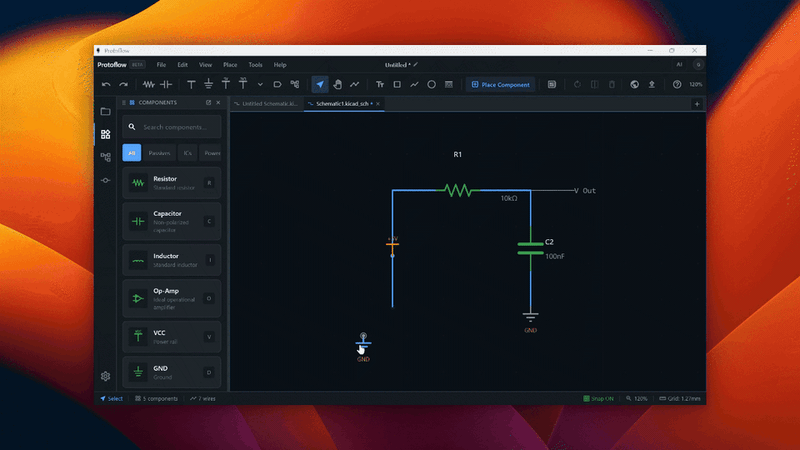Open the Help menu

coord(280,65)
